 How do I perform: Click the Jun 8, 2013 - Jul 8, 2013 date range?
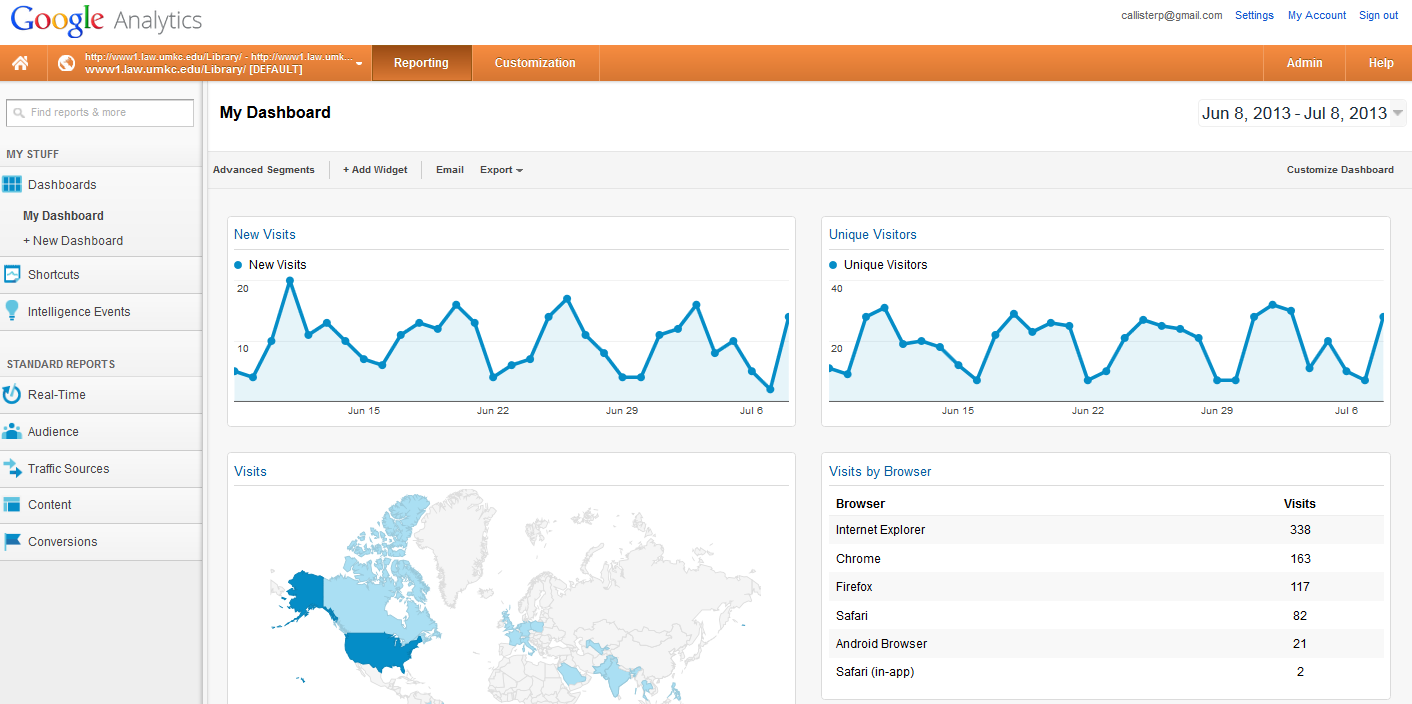[x=1294, y=113]
